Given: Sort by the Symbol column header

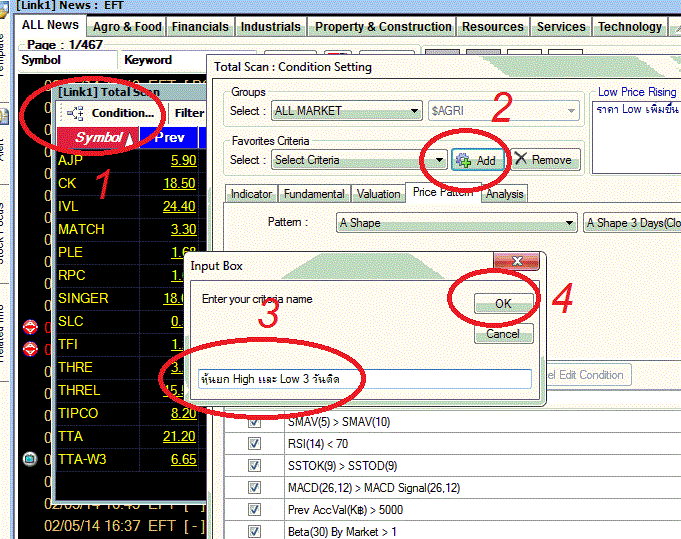Looking at the screenshot, I should pyautogui.click(x=98, y=138).
